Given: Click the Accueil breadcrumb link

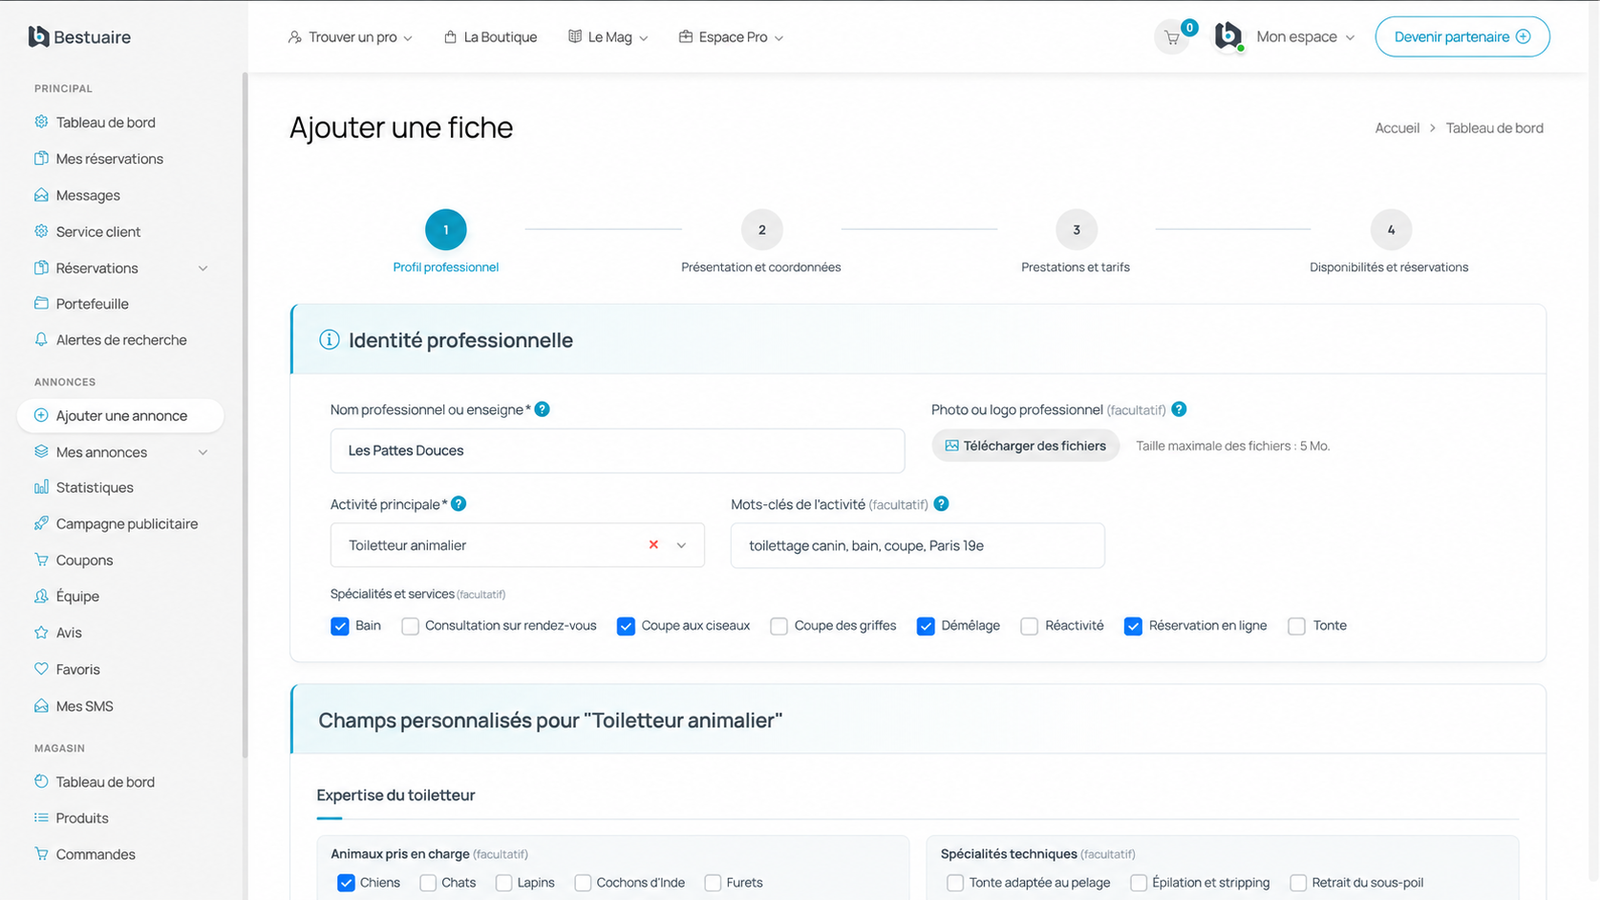Looking at the screenshot, I should [1397, 128].
